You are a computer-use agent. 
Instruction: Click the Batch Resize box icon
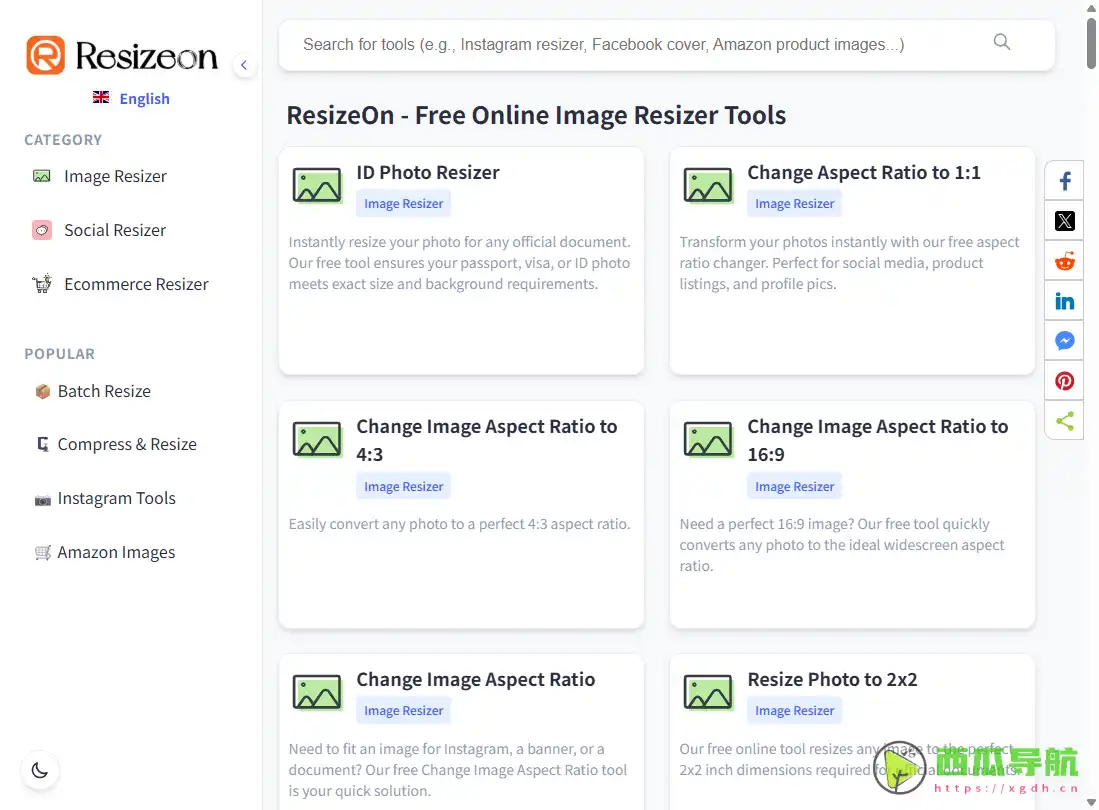pos(43,391)
